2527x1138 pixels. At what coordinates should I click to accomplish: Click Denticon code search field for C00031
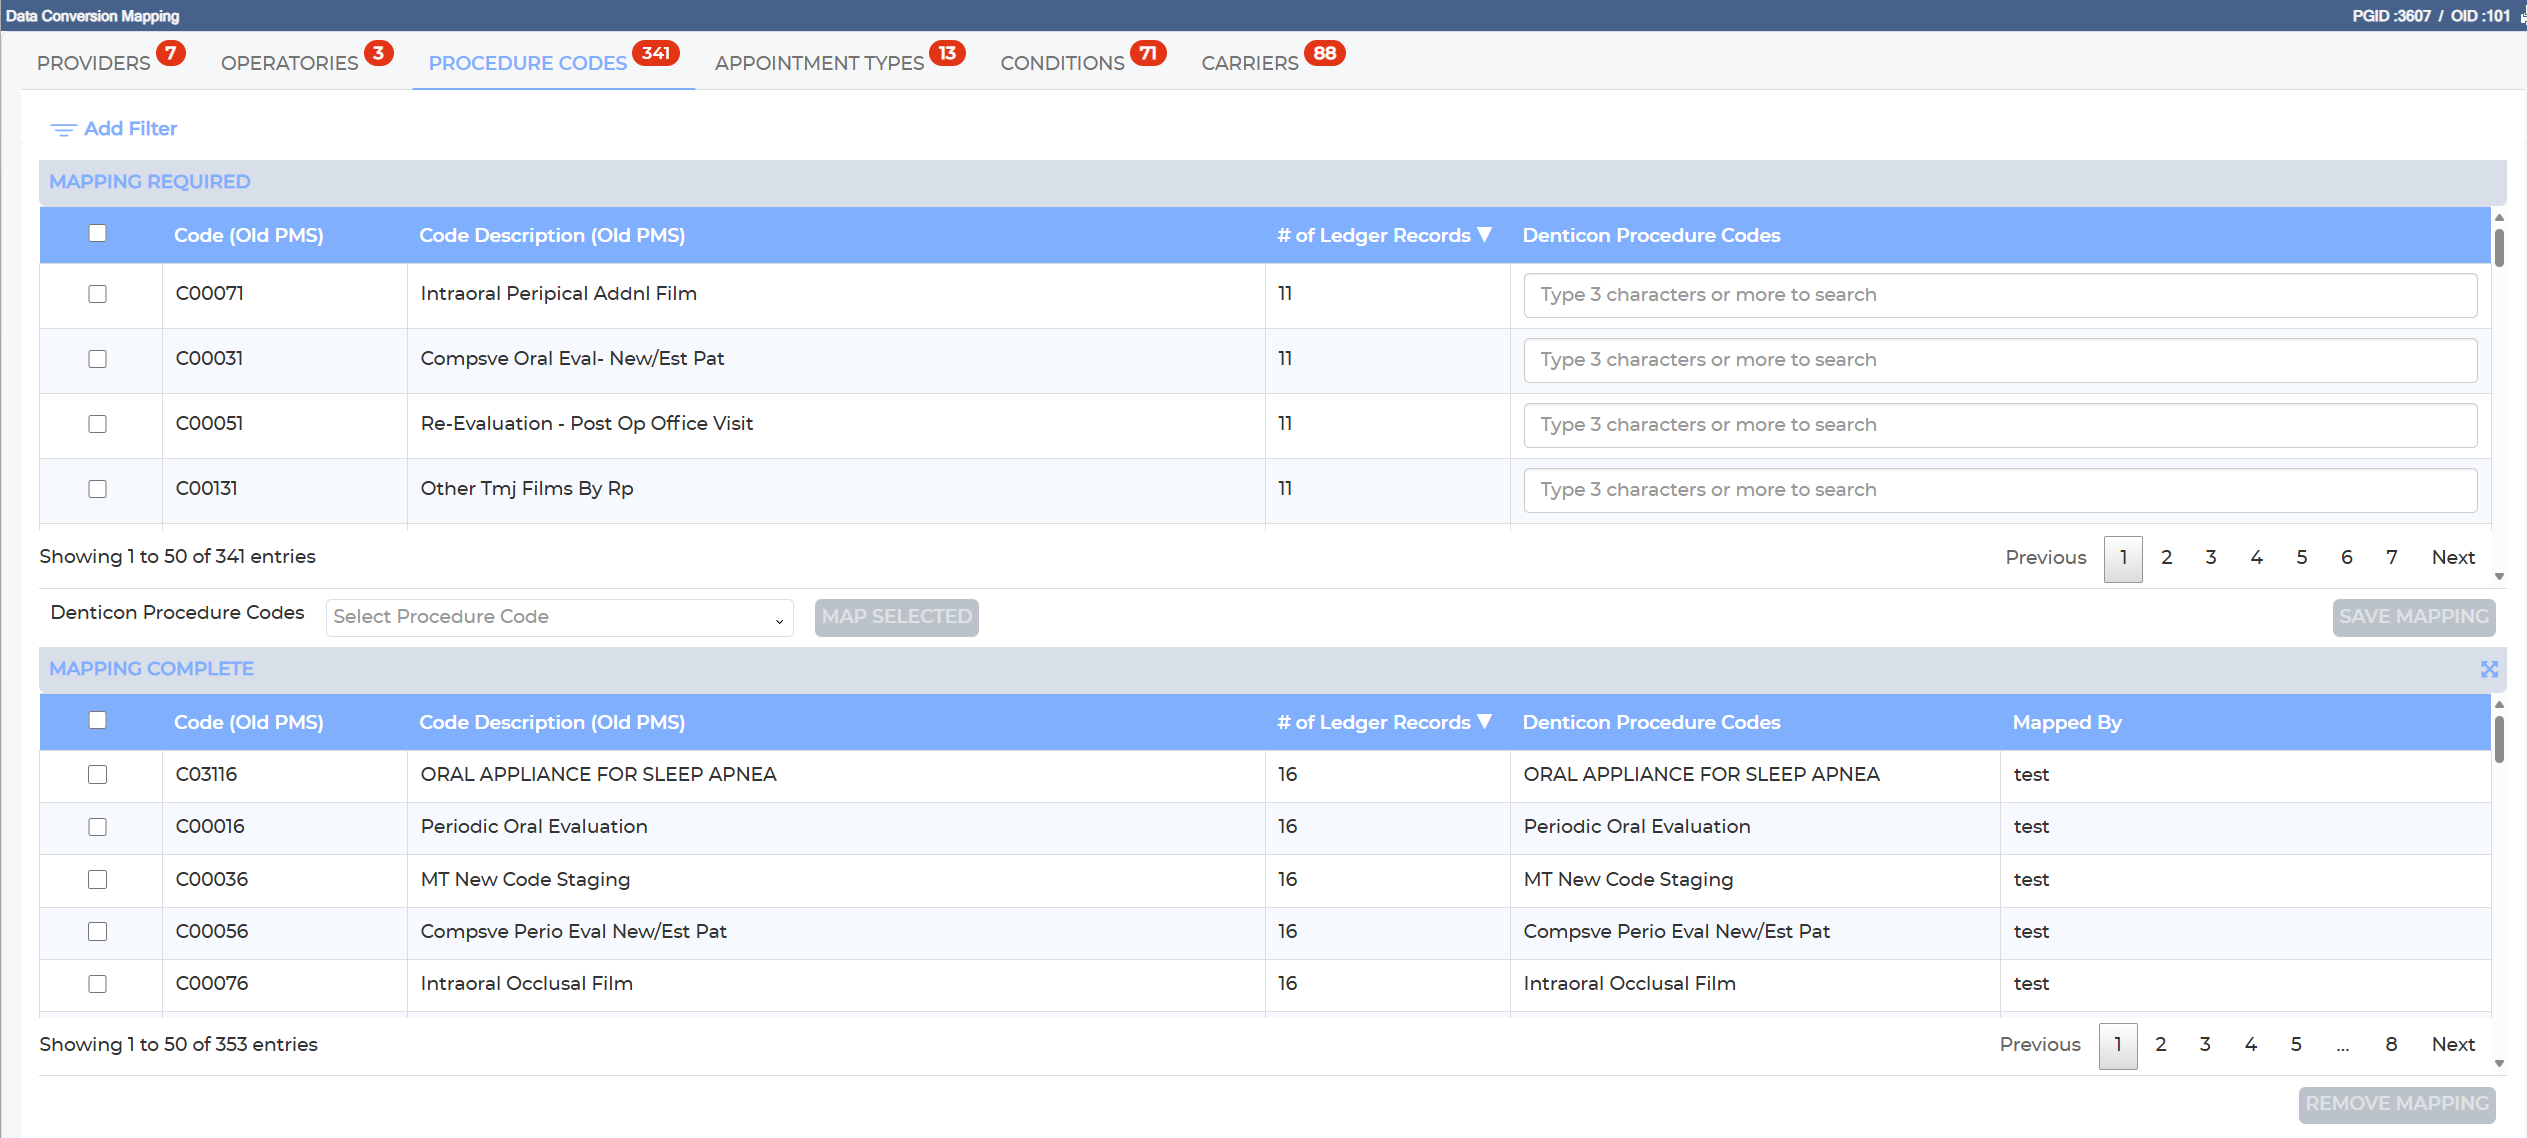click(x=2000, y=360)
